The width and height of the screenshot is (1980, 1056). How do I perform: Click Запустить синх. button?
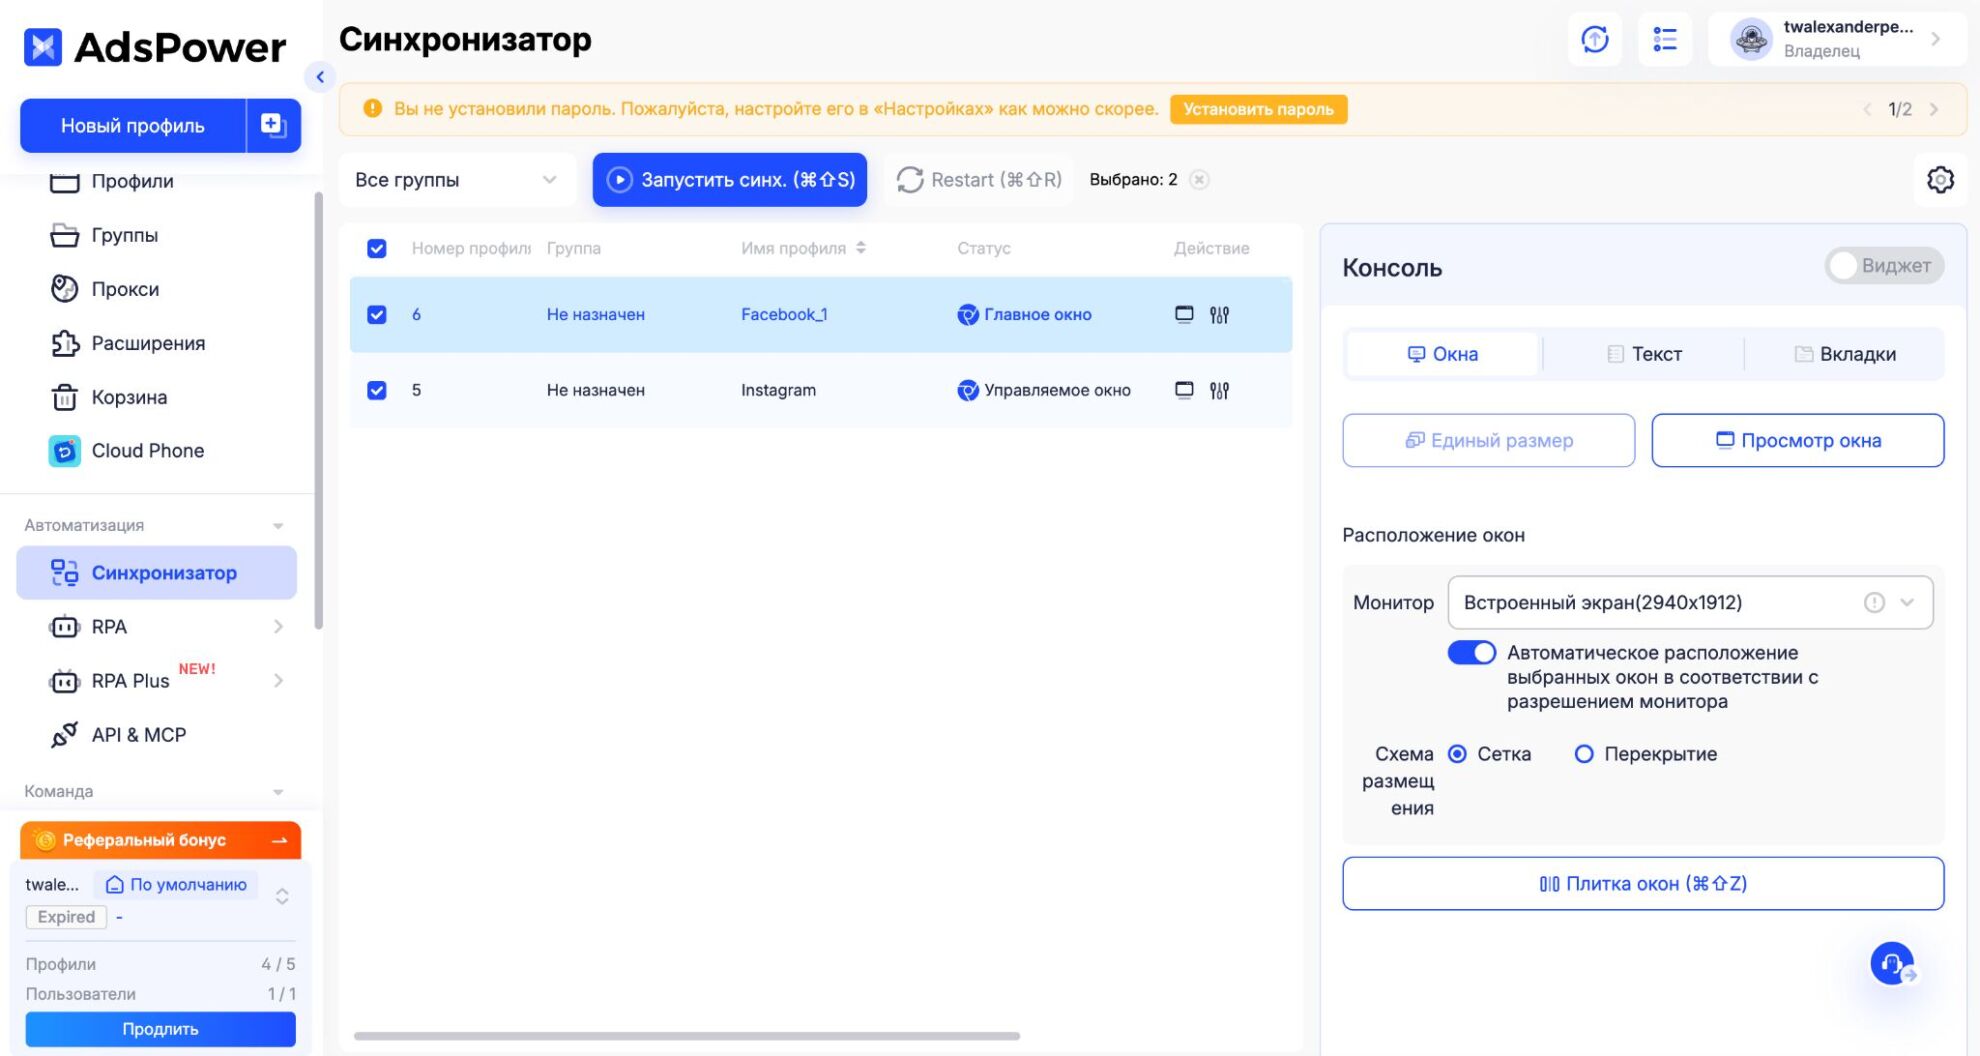730,180
